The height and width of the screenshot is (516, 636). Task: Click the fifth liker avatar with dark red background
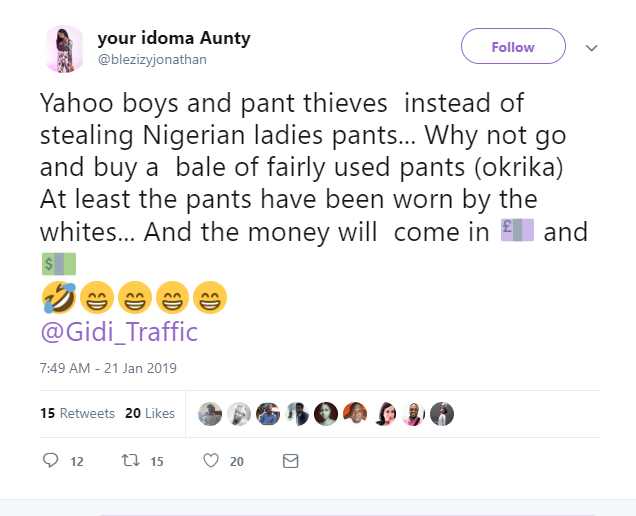click(326, 414)
